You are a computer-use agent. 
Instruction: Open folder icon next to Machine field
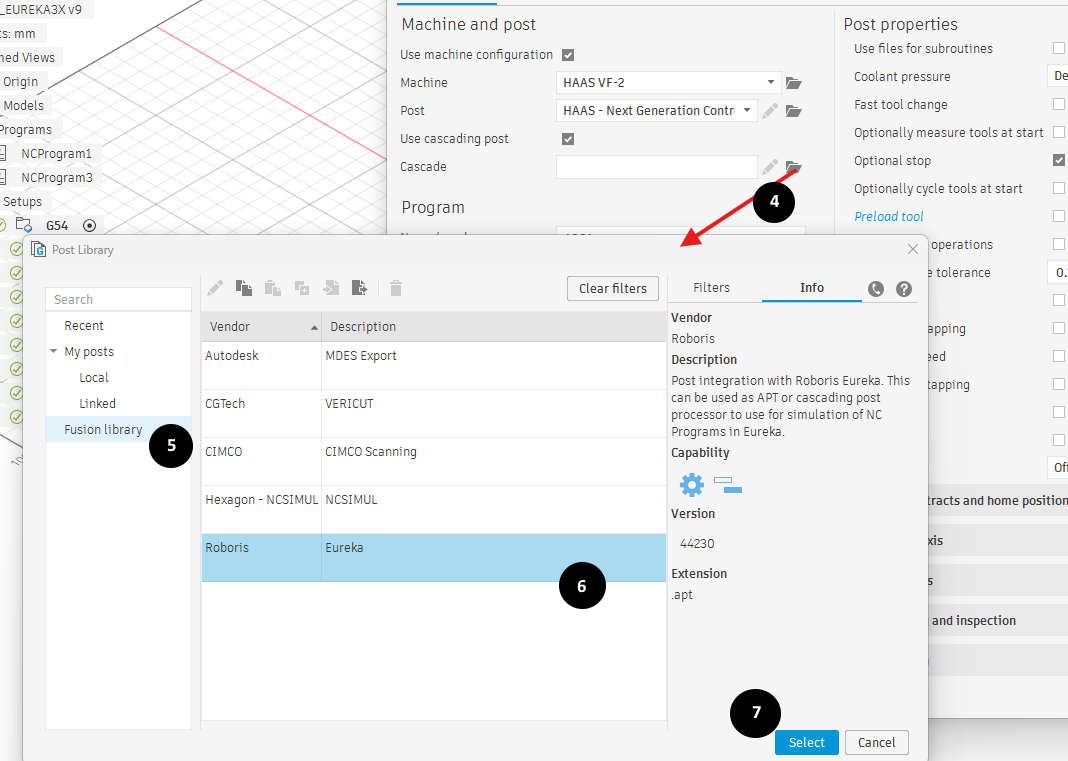pos(794,83)
